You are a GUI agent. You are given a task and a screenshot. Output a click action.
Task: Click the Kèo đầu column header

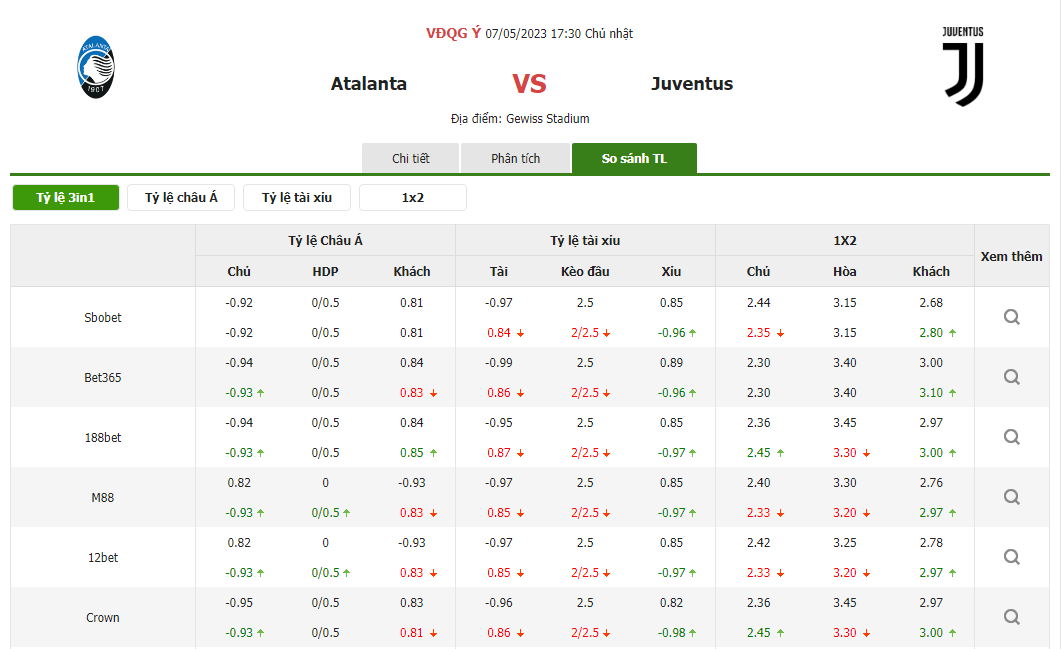585,271
